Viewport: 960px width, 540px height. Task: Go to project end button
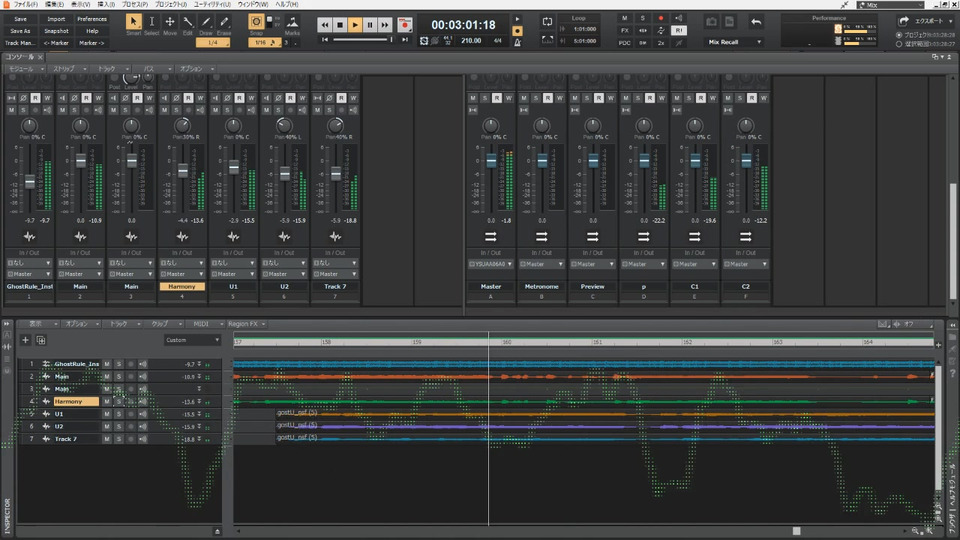coord(405,40)
